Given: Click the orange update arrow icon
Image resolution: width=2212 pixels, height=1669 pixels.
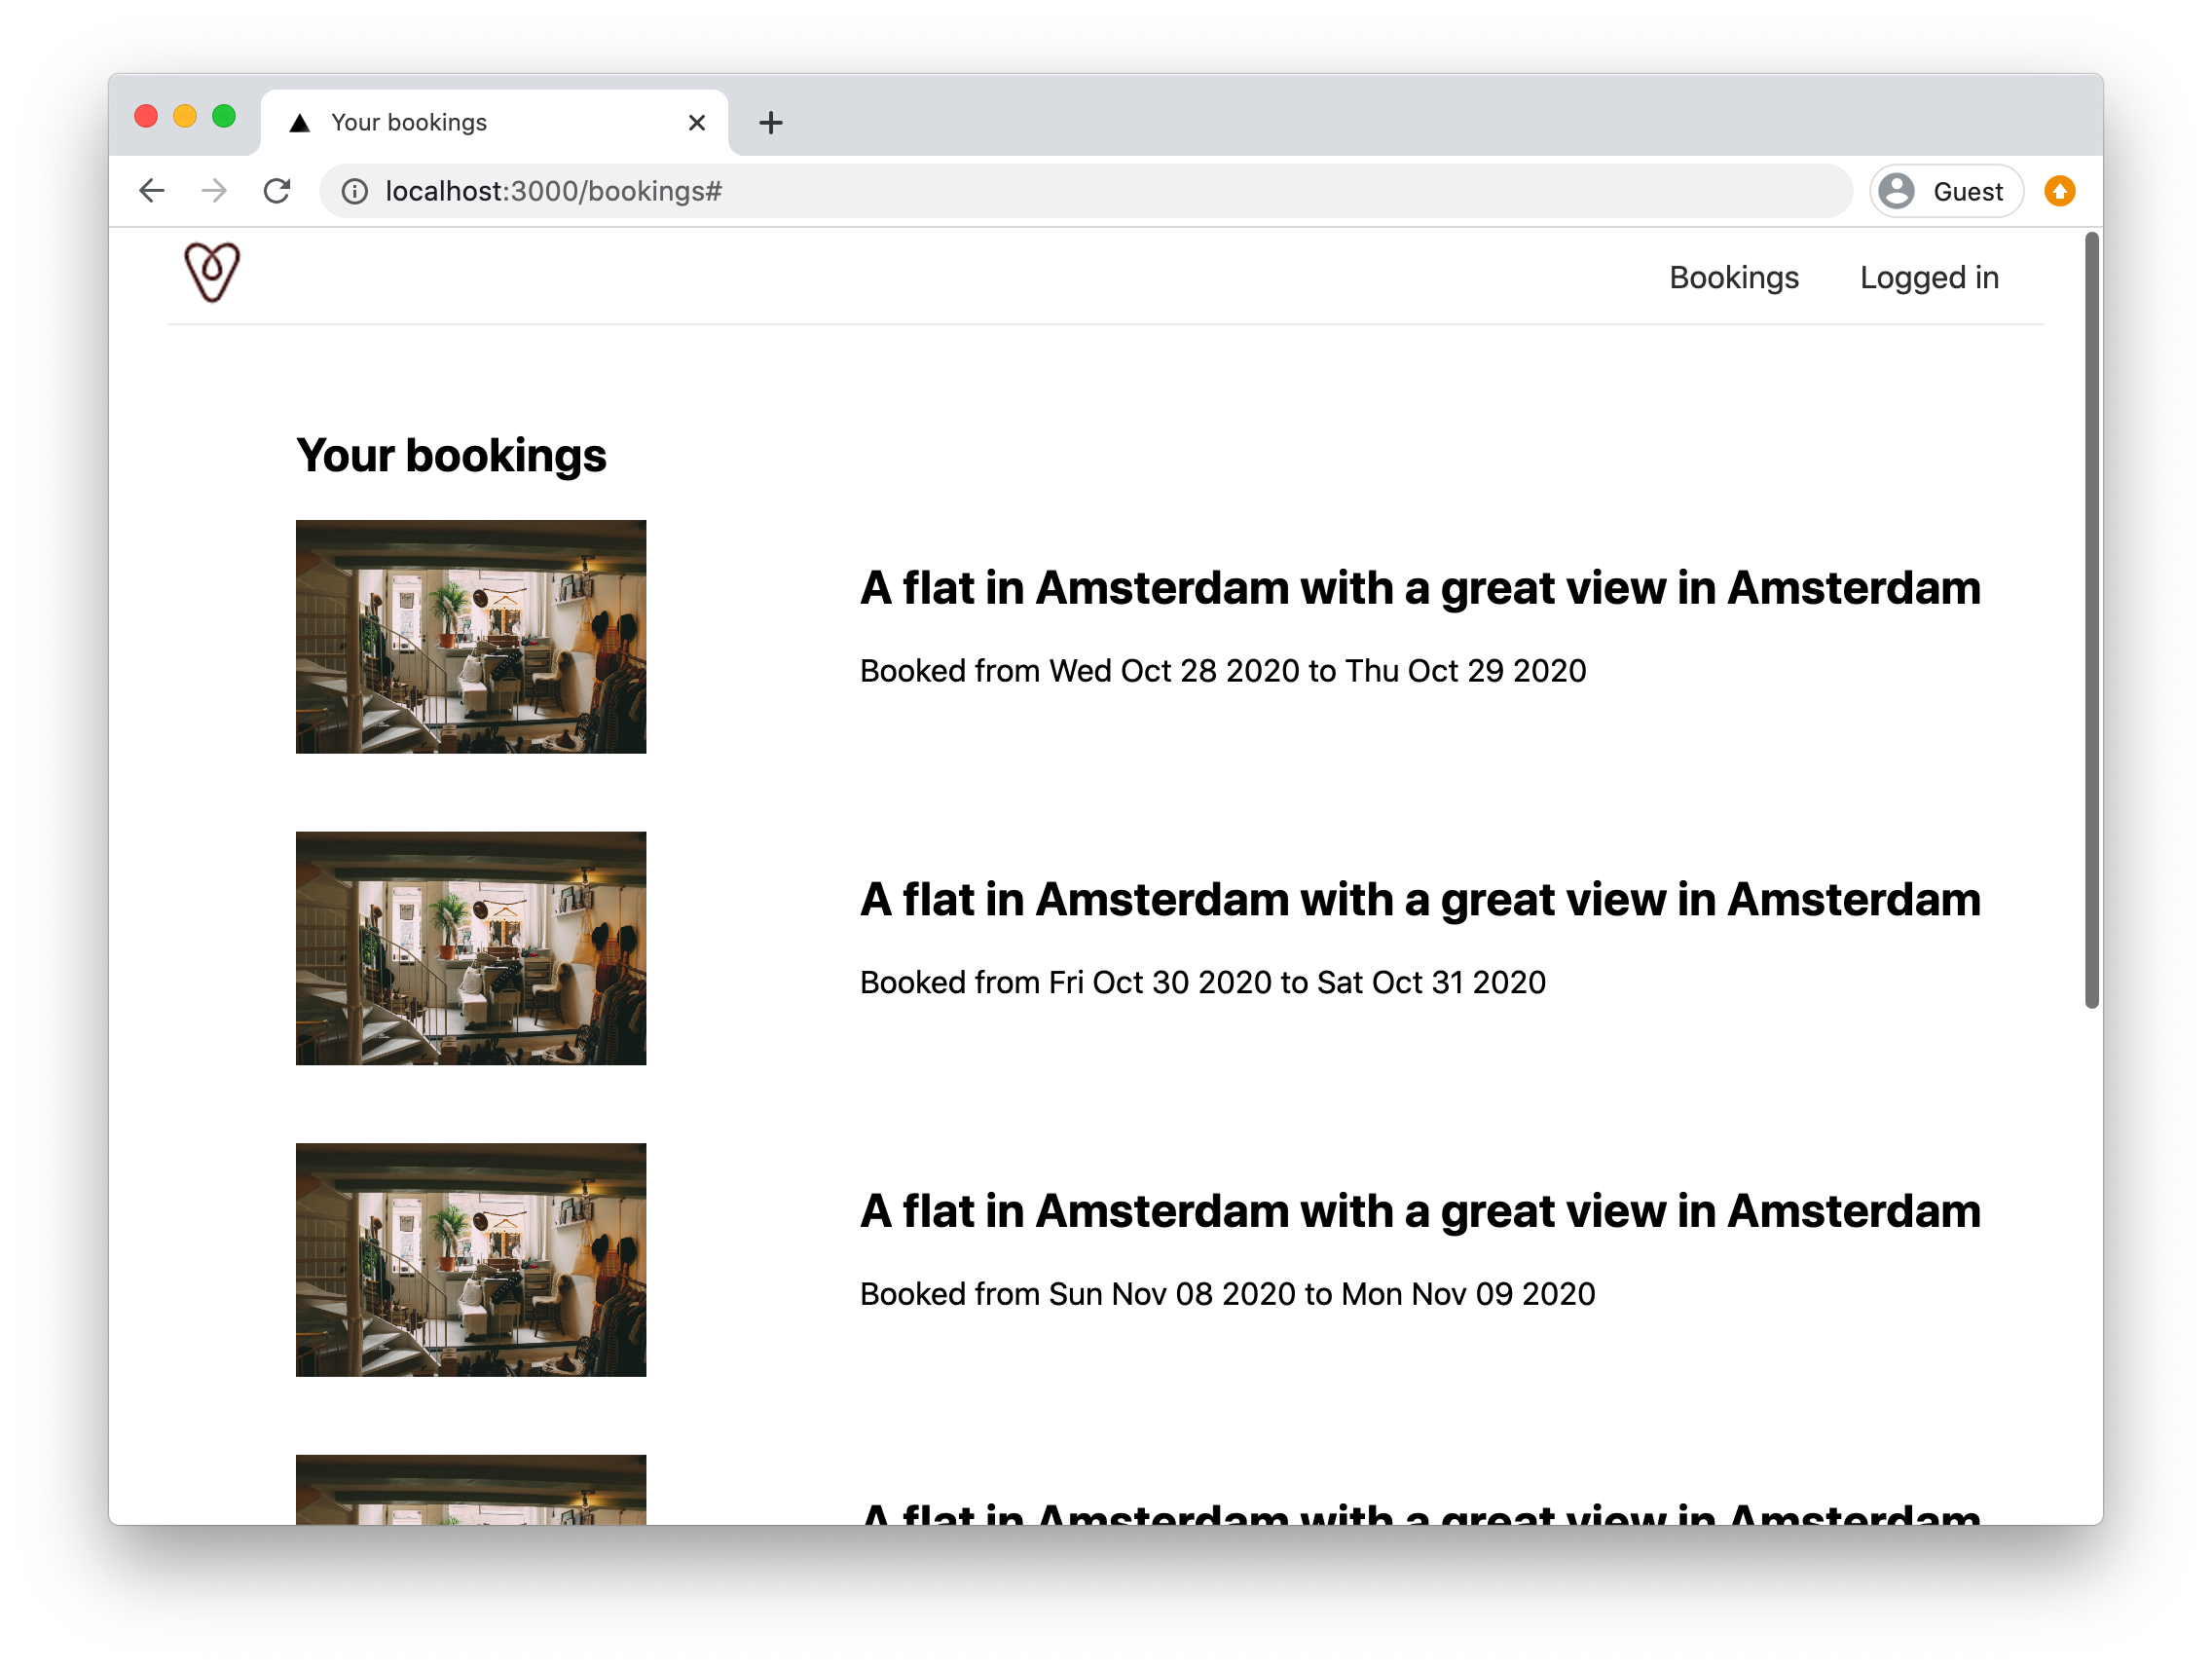Looking at the screenshot, I should pyautogui.click(x=2059, y=191).
